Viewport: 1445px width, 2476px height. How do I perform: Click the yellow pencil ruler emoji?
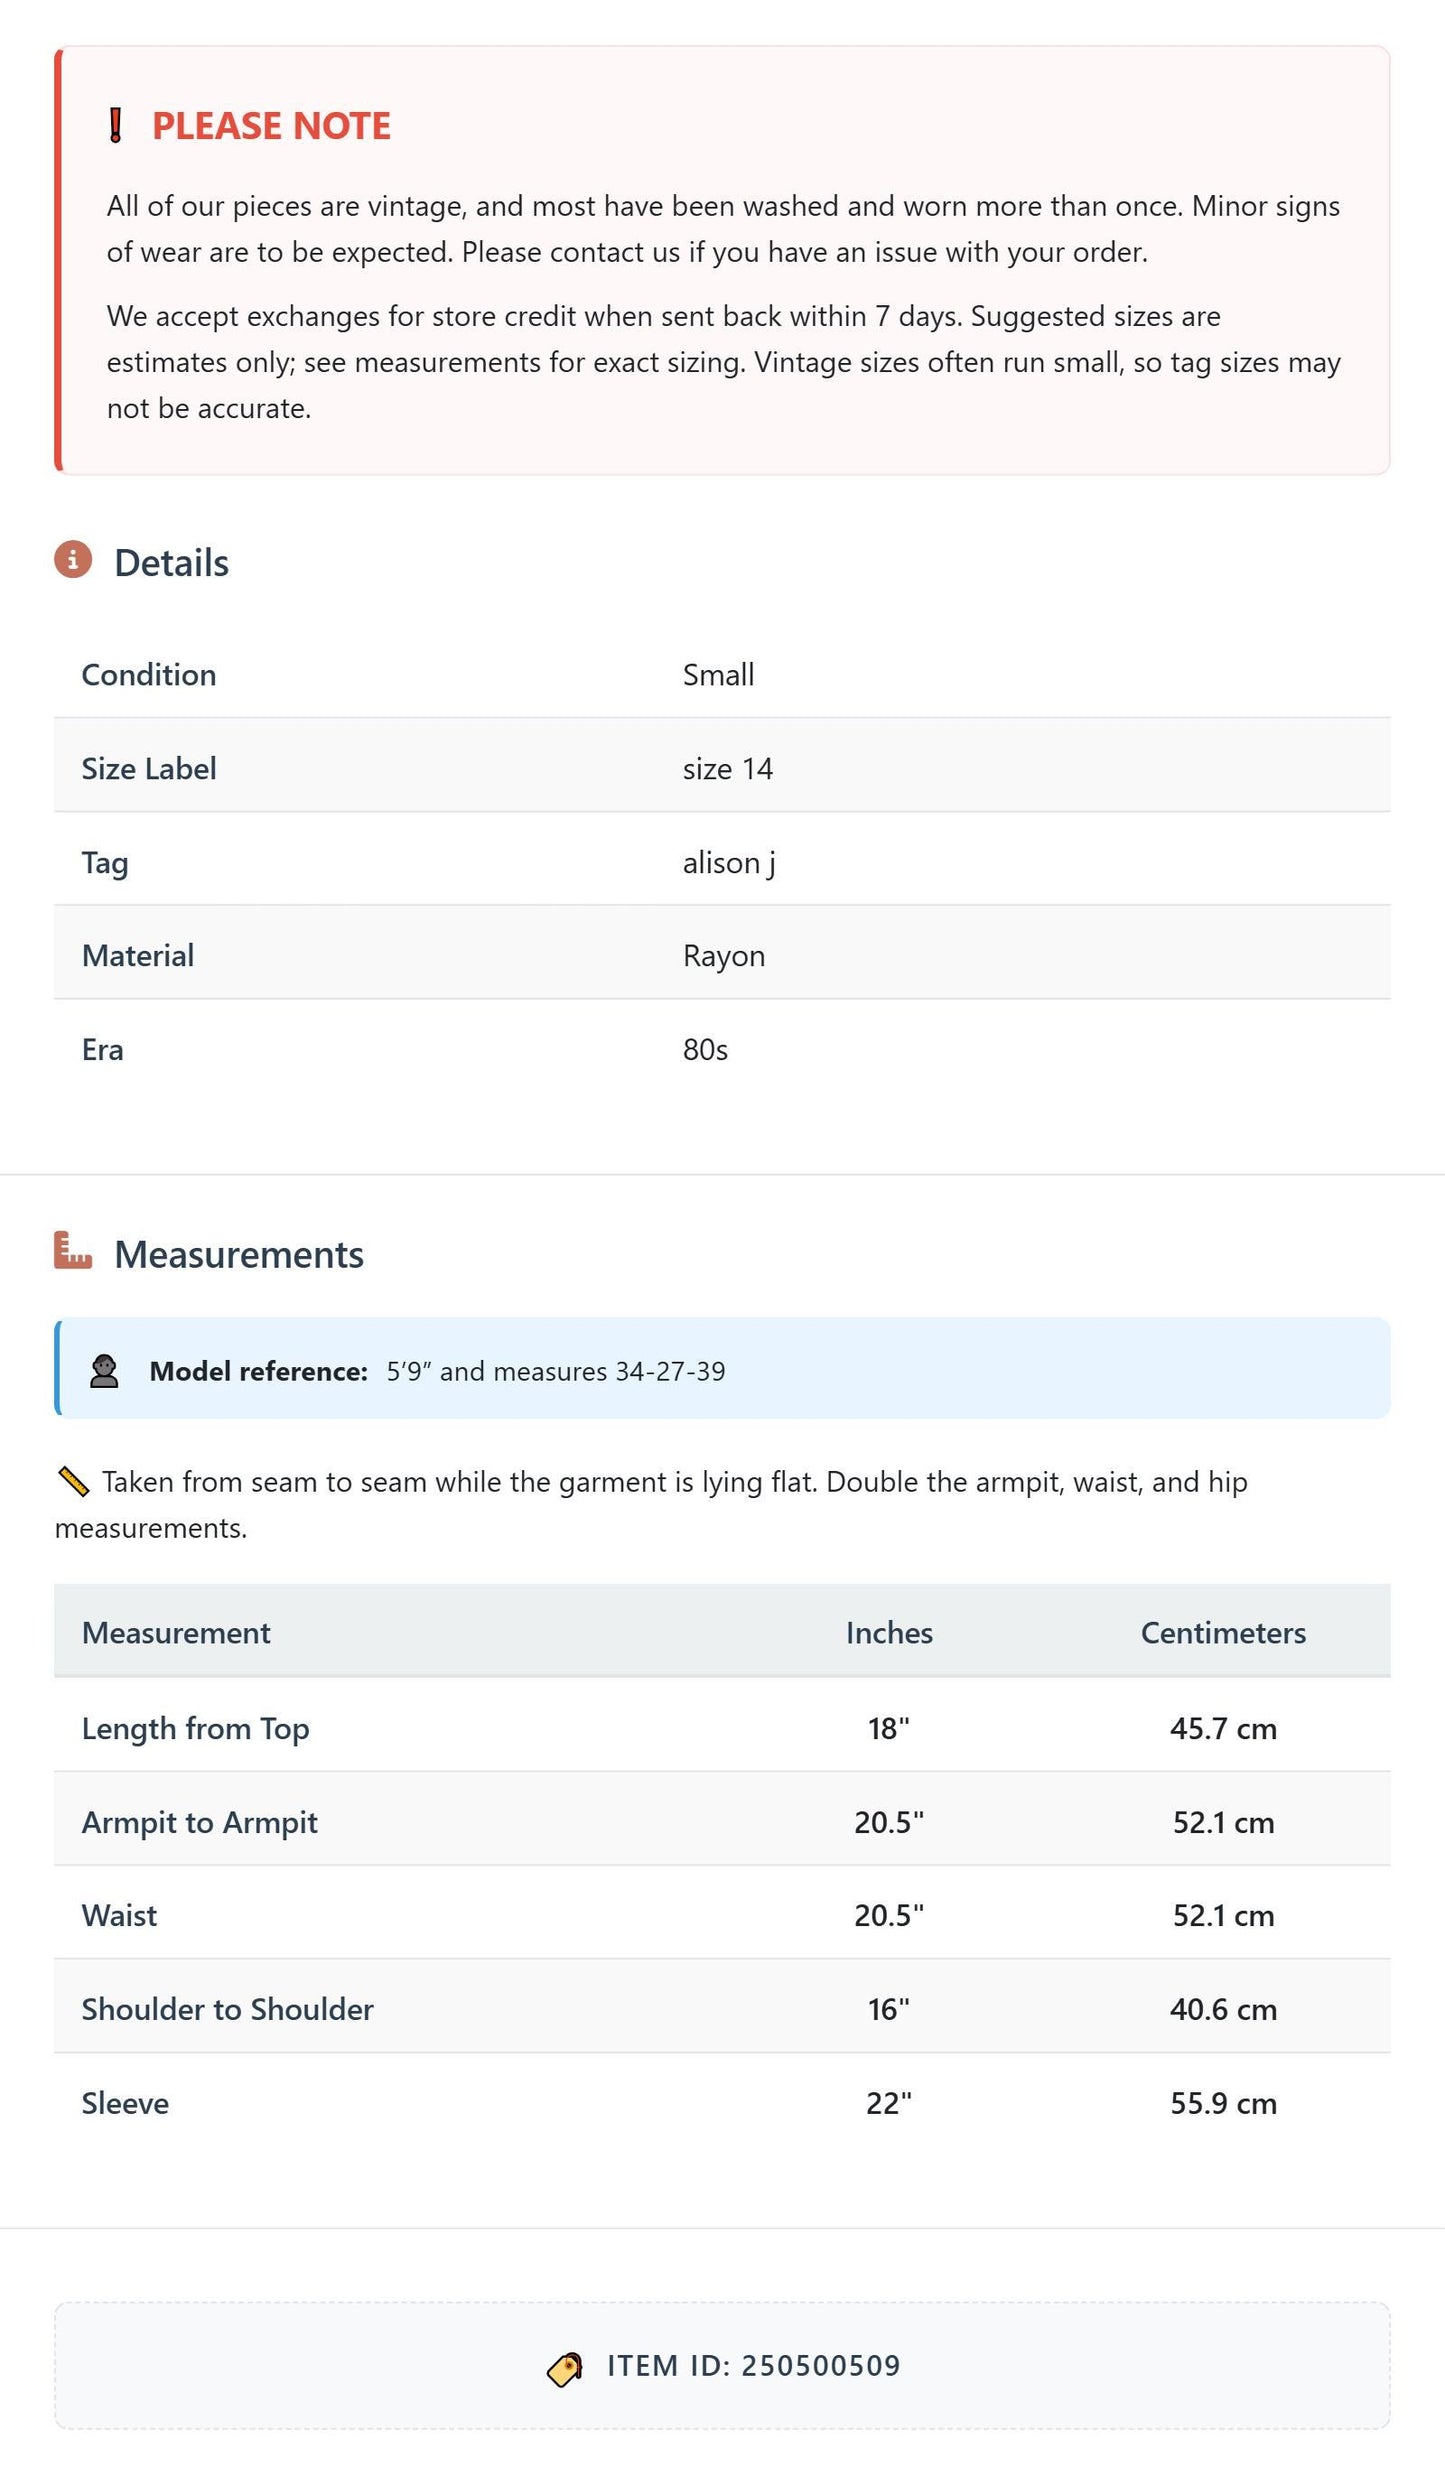(74, 1482)
